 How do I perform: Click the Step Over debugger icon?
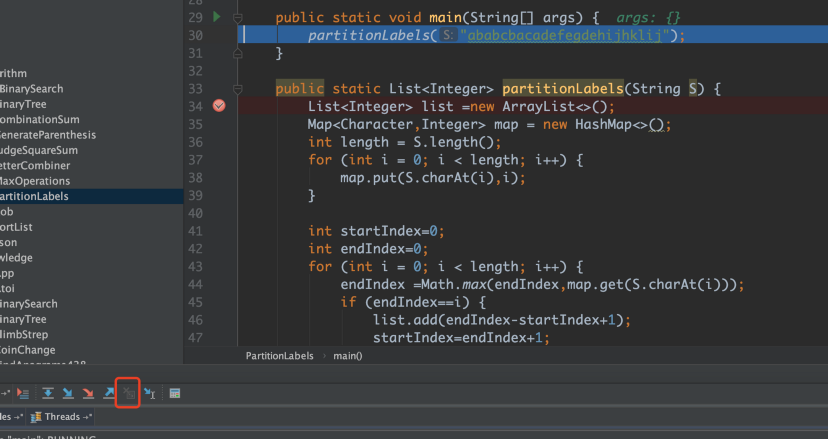pos(48,394)
